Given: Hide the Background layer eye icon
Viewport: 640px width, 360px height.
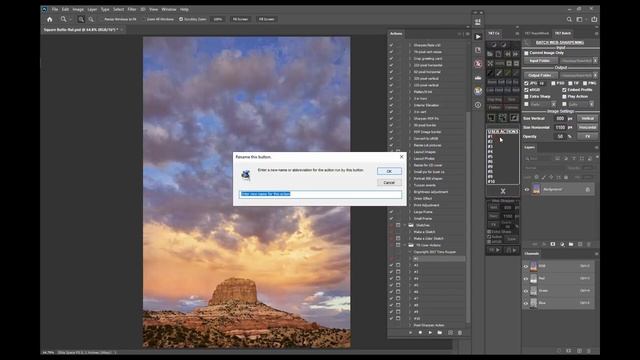Looking at the screenshot, I should [527, 189].
